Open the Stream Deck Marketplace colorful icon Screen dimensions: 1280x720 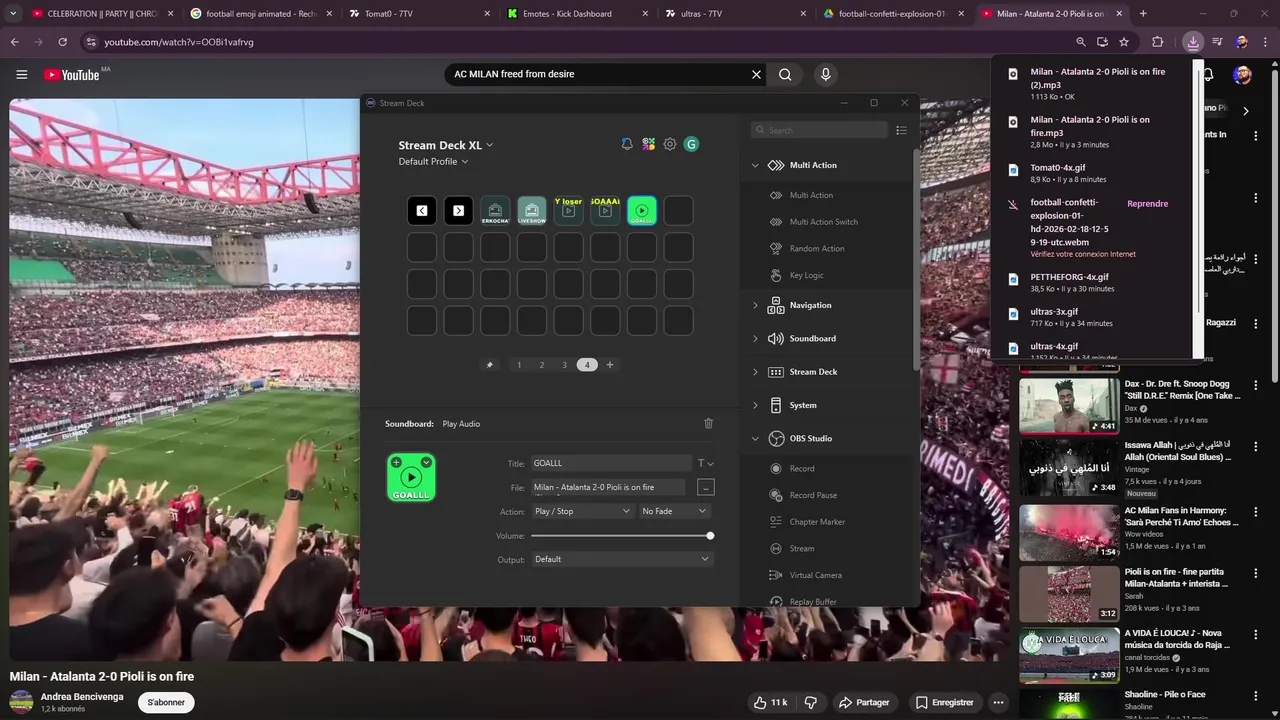(649, 144)
